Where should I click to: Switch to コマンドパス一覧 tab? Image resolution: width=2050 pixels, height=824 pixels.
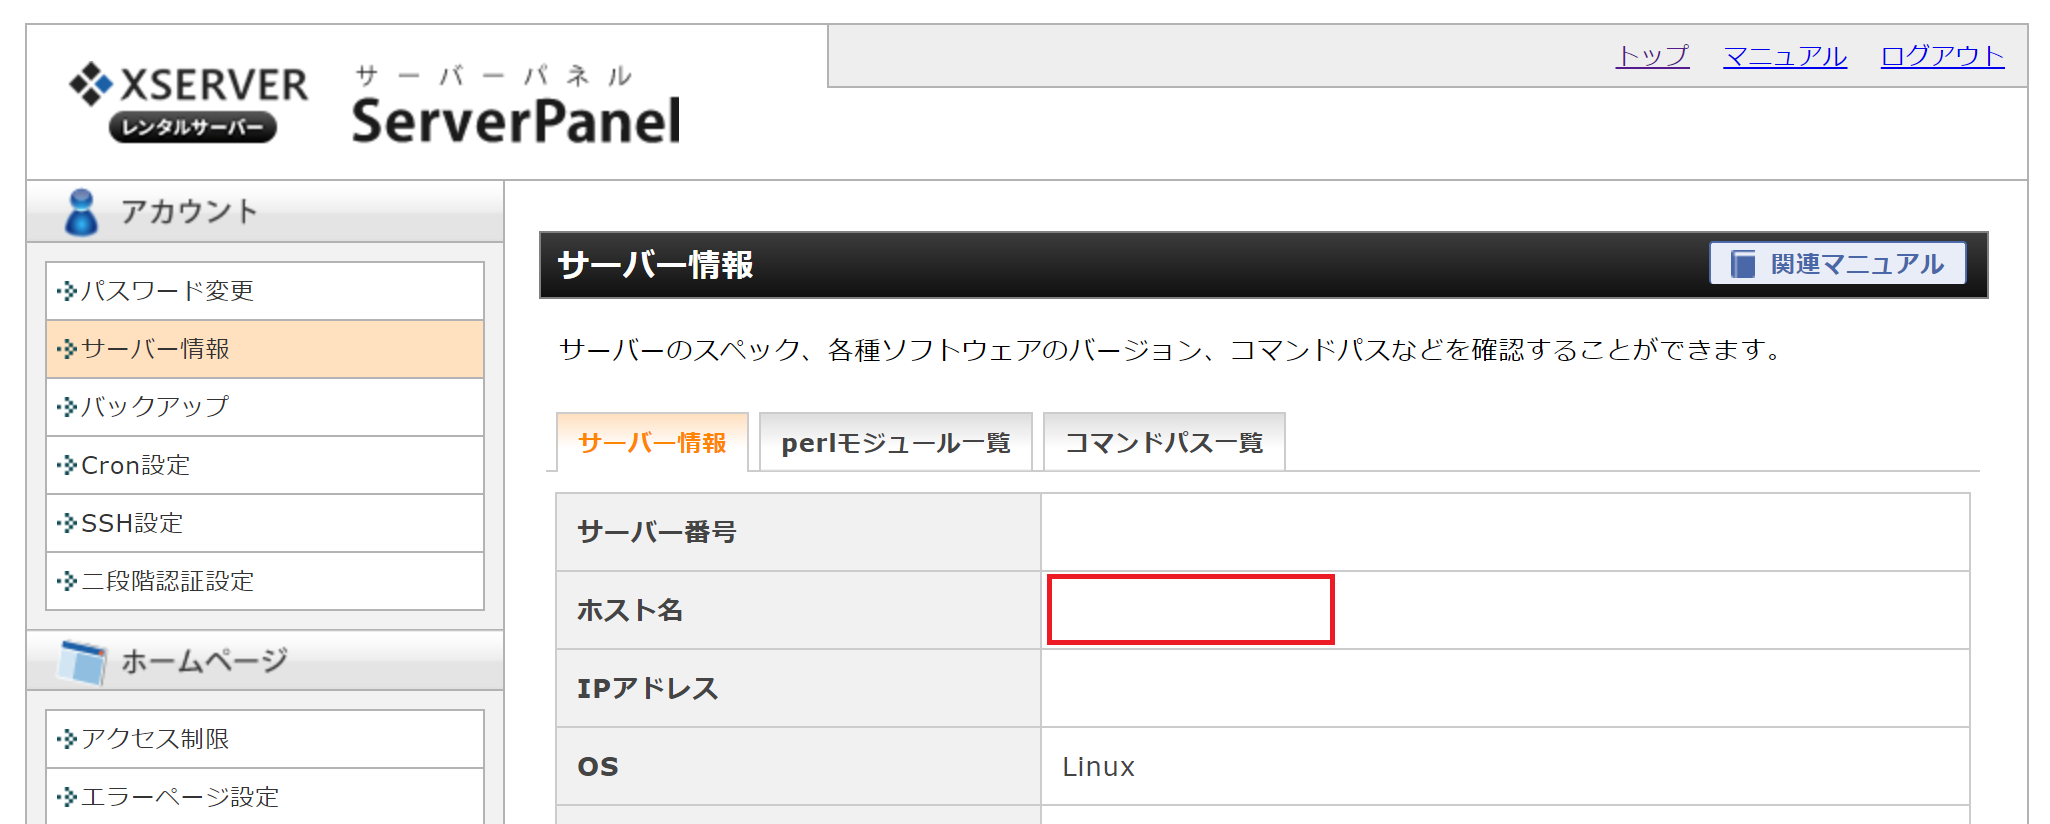click(1164, 442)
